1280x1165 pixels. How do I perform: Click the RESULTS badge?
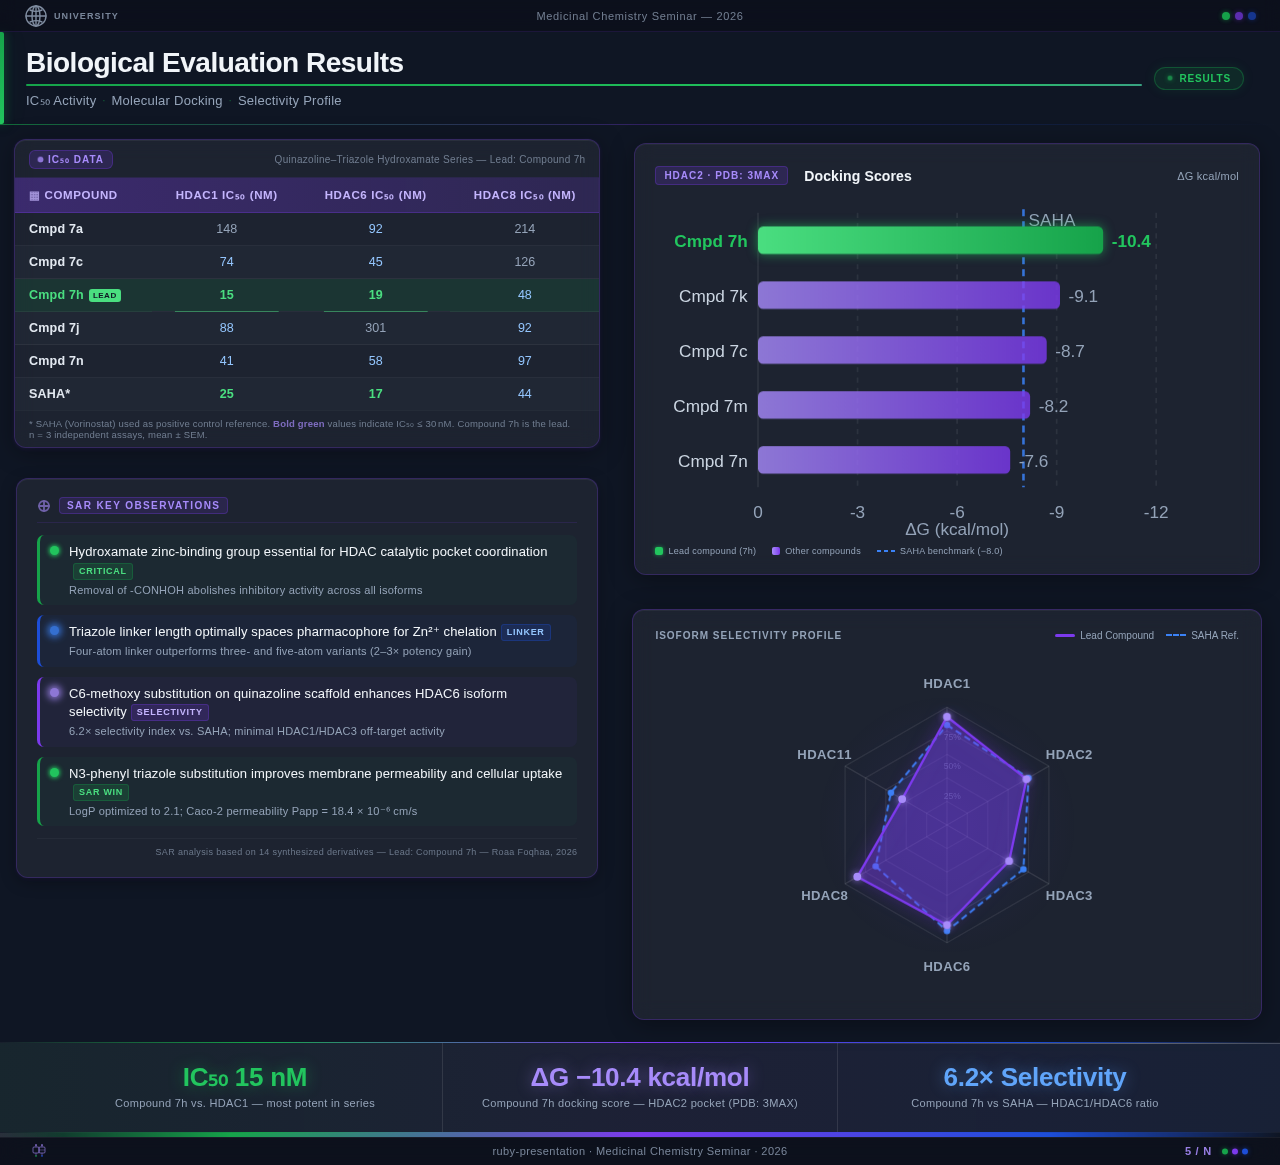[x=1198, y=78]
